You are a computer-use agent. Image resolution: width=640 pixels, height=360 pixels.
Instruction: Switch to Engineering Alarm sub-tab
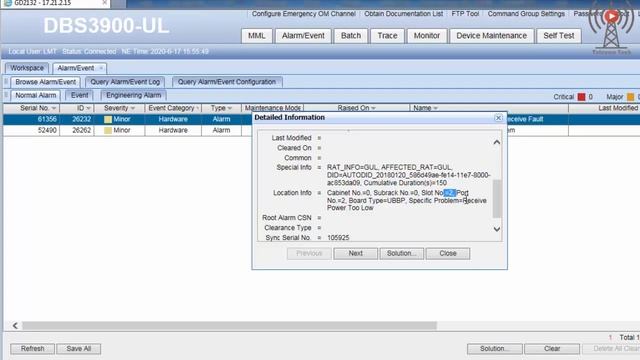click(133, 96)
